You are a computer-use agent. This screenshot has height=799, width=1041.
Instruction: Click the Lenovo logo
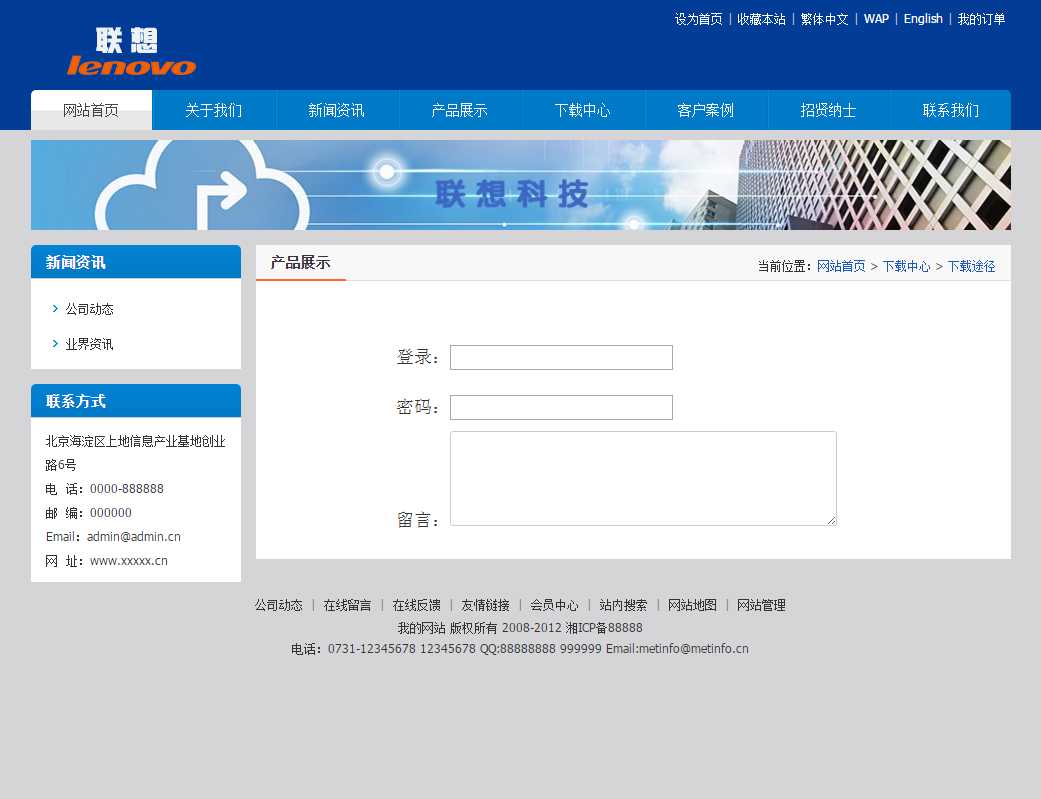click(131, 52)
